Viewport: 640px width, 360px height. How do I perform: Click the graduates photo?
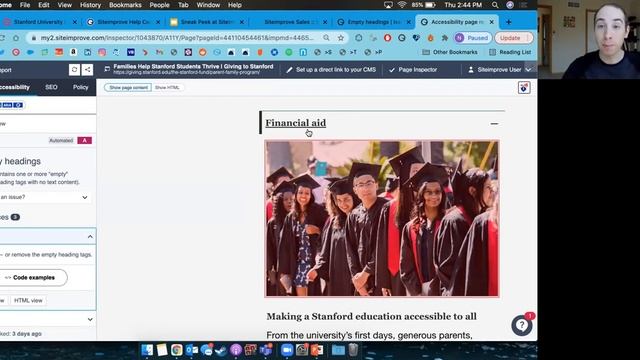point(382,219)
